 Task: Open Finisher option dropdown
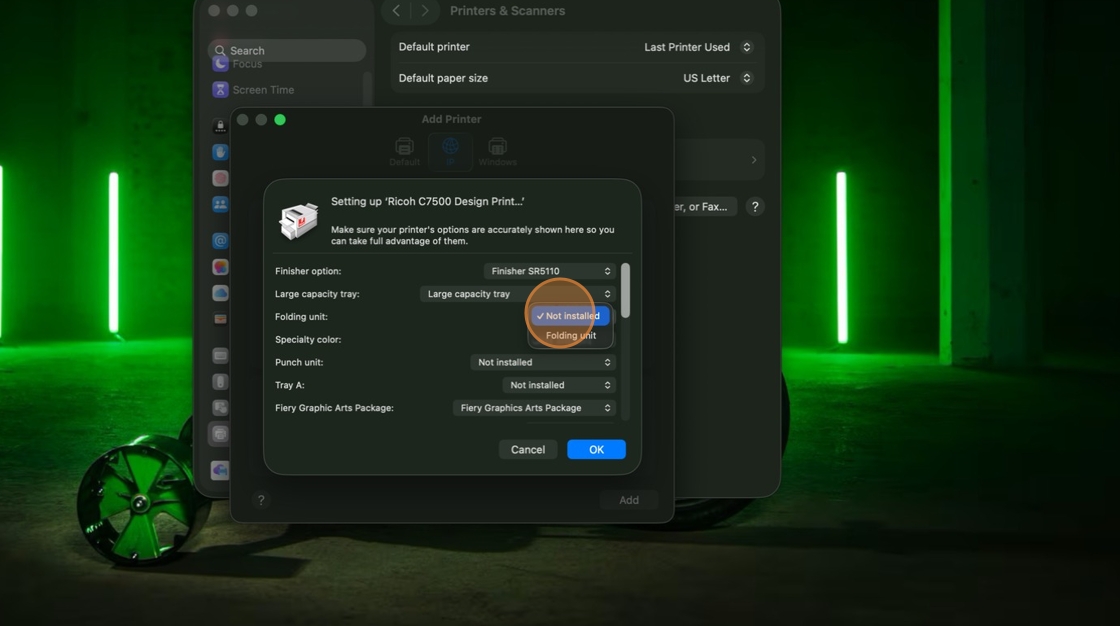coord(549,271)
